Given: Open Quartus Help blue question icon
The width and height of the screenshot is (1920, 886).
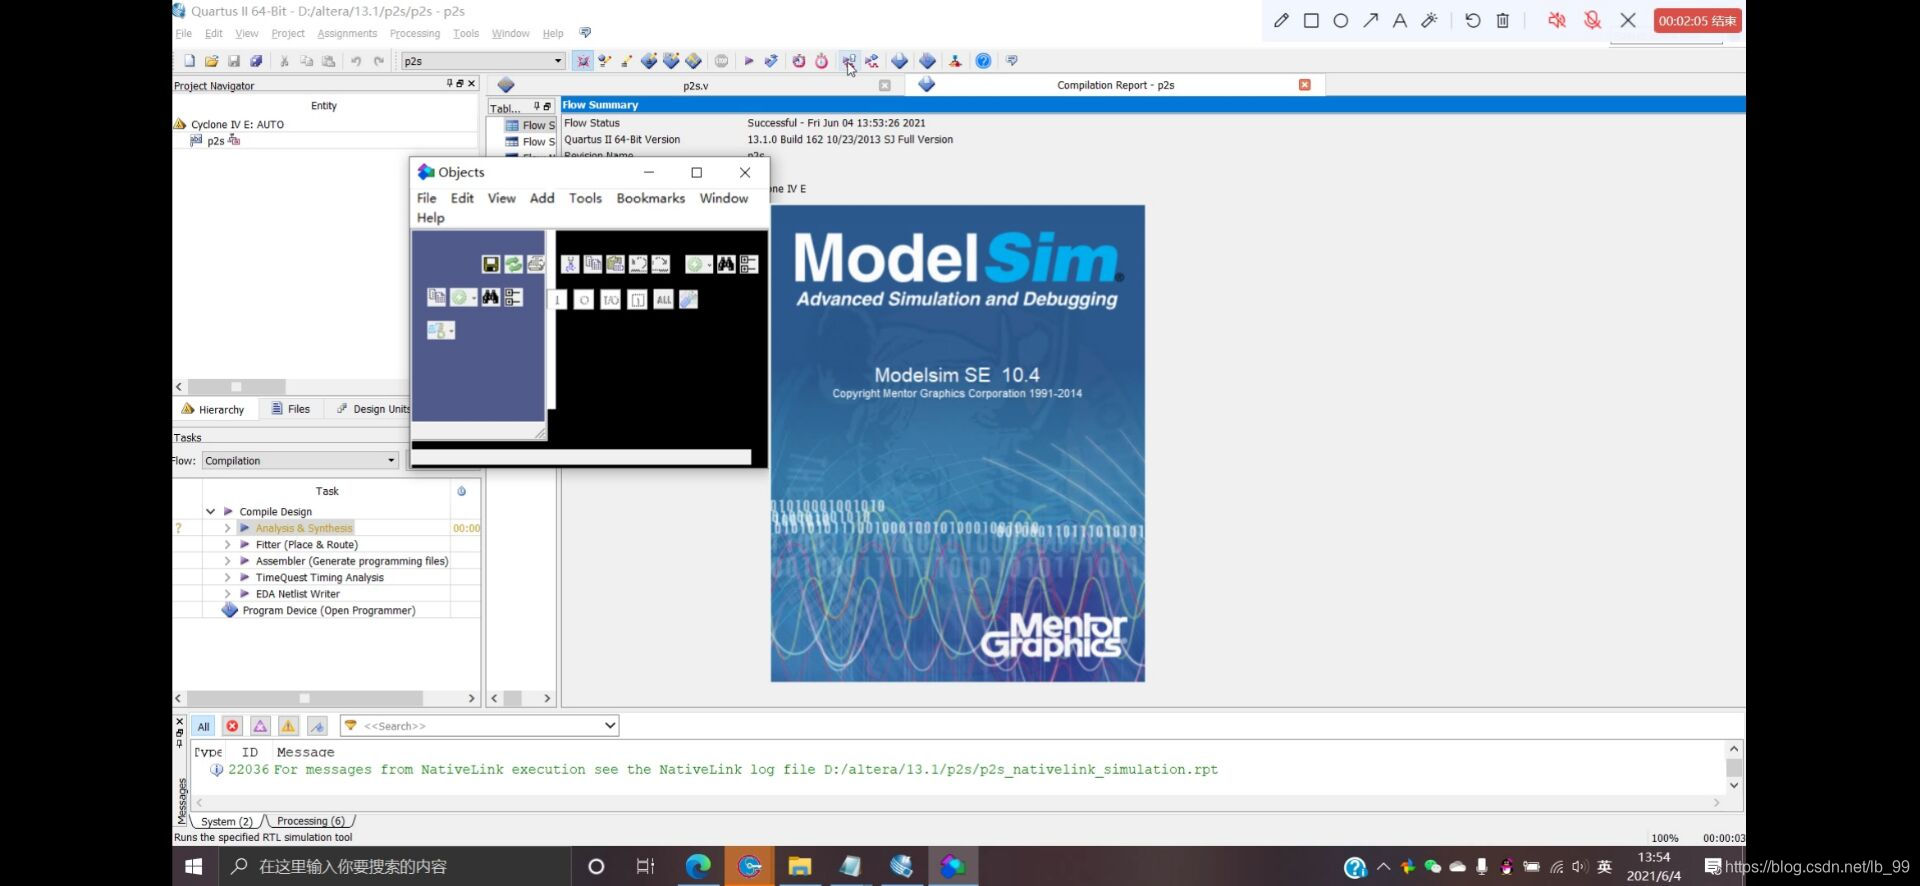Looking at the screenshot, I should point(983,61).
